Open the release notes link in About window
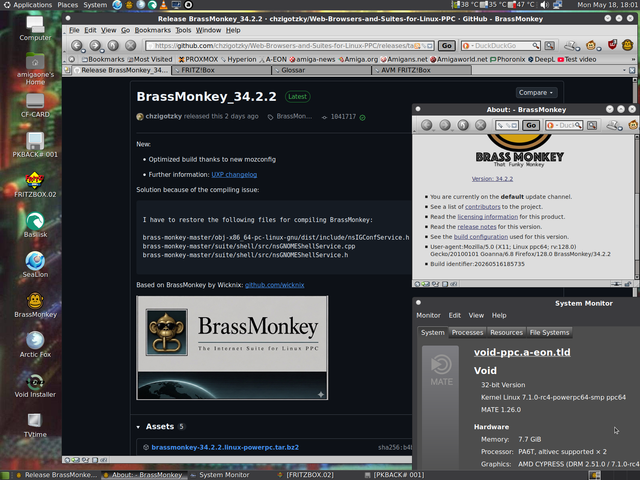640x480 pixels. 477,227
